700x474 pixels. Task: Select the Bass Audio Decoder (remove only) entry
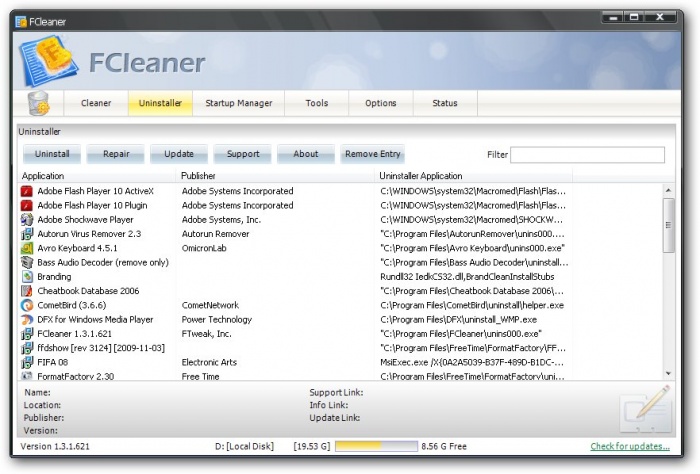tap(103, 262)
